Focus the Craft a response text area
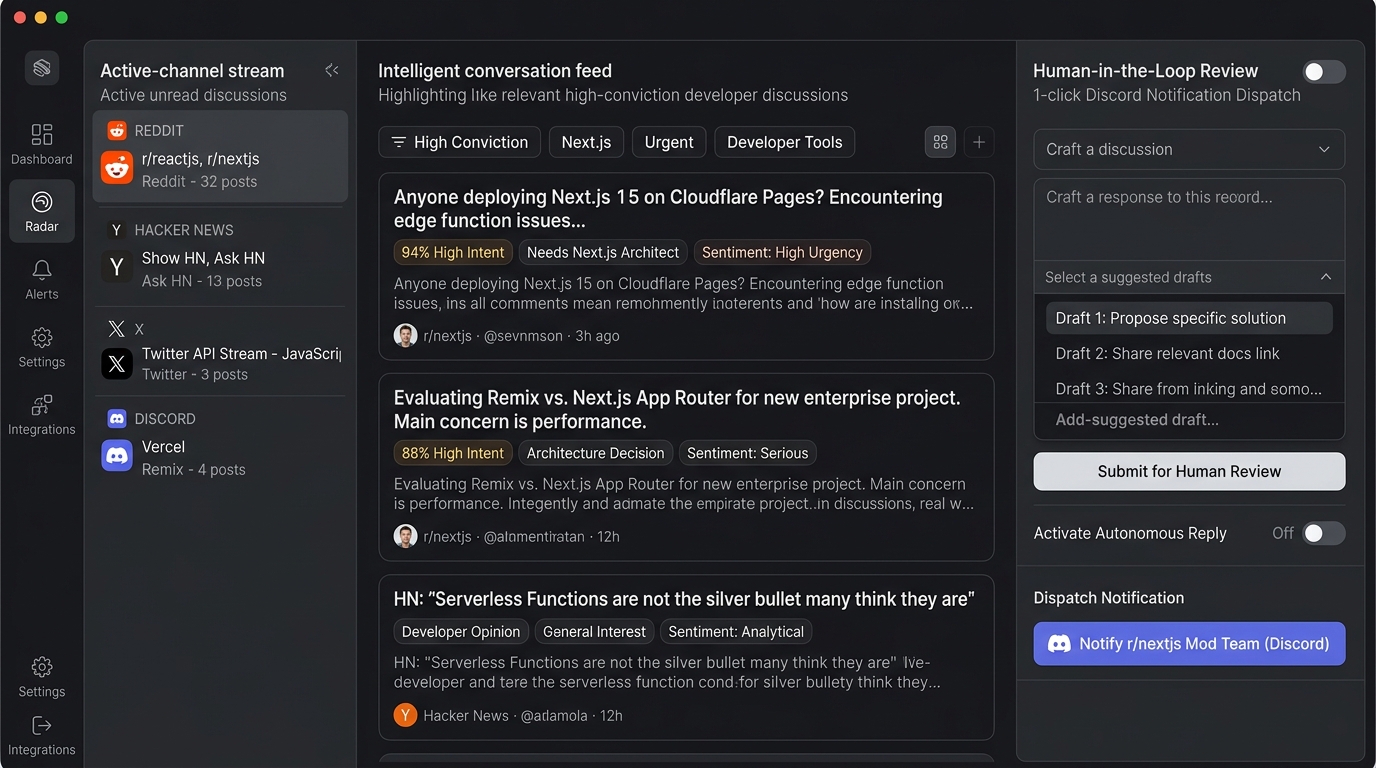 tap(1189, 219)
